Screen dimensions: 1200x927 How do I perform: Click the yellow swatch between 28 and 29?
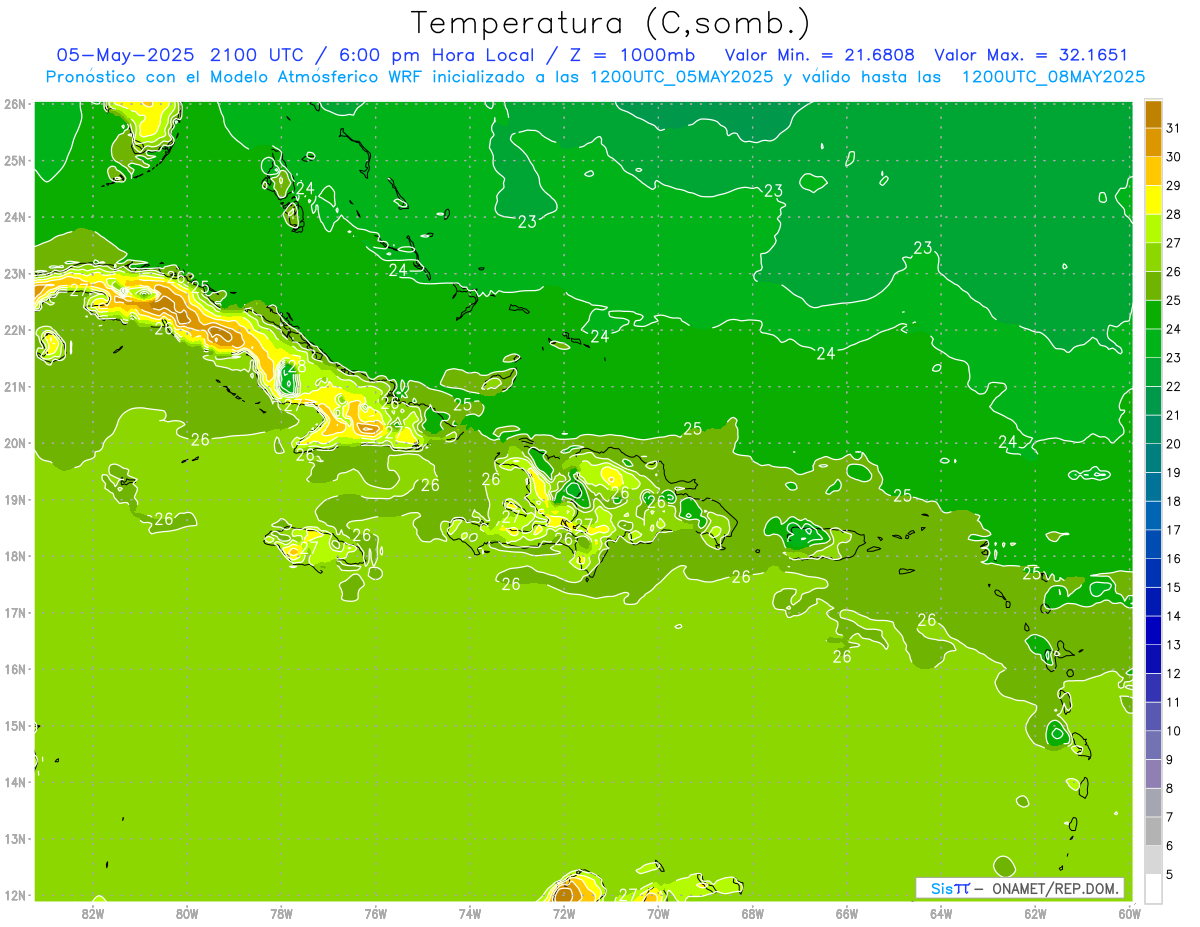tap(1153, 201)
